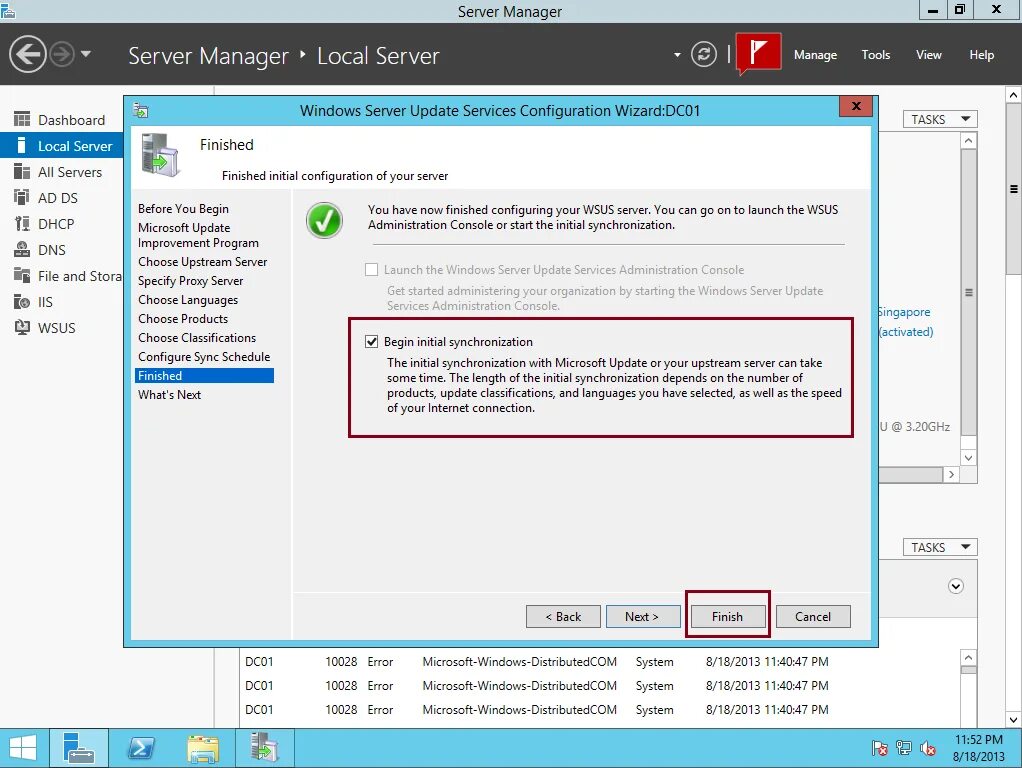The image size is (1022, 768).
Task: Click the Singapore time zone link
Action: point(905,312)
